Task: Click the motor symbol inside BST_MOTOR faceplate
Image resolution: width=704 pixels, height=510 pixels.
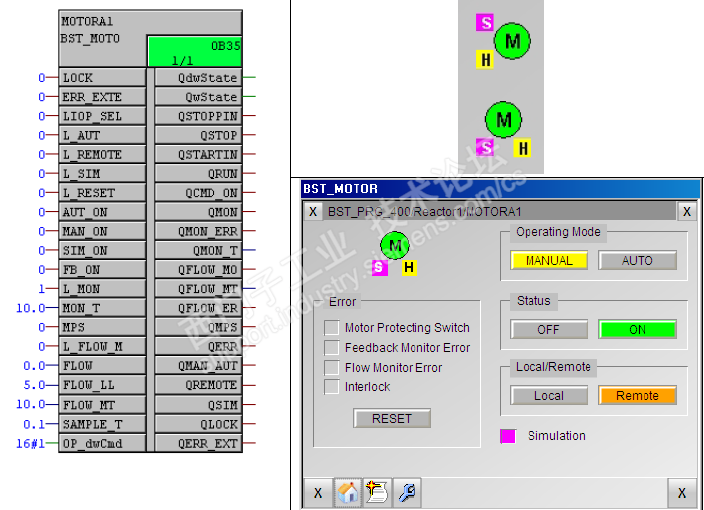Action: (x=395, y=246)
